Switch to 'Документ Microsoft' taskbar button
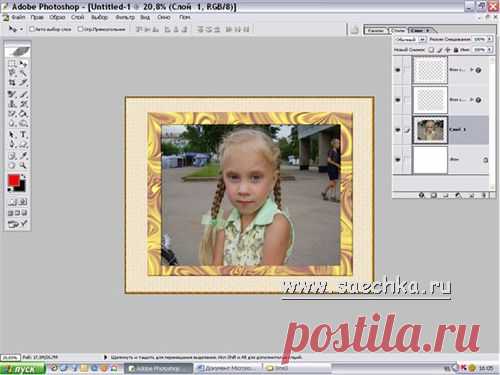Image resolution: width=500 pixels, height=375 pixels. click(x=228, y=369)
